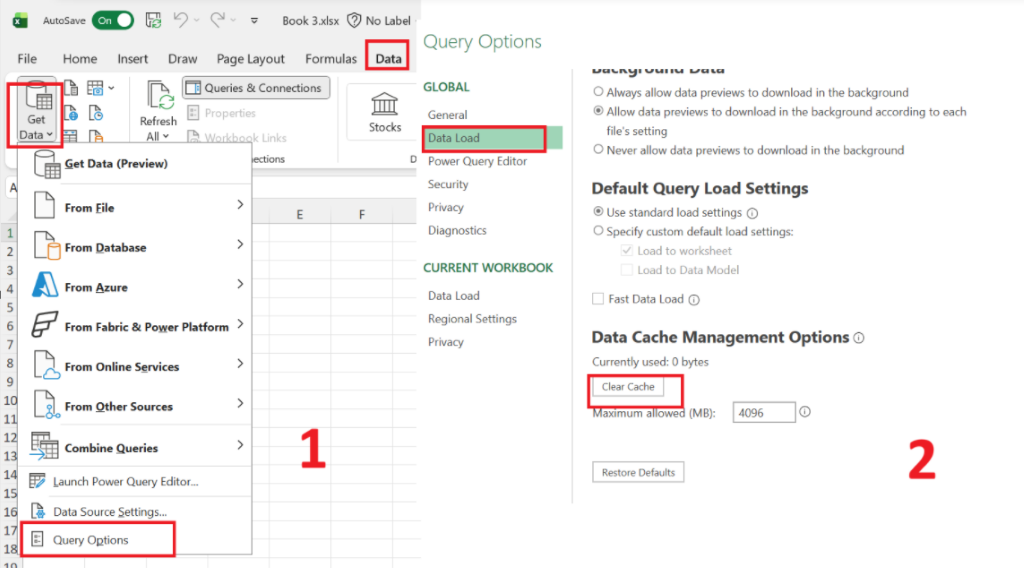Click column F header in worksheet
The image size is (1024, 568).
coord(362,214)
